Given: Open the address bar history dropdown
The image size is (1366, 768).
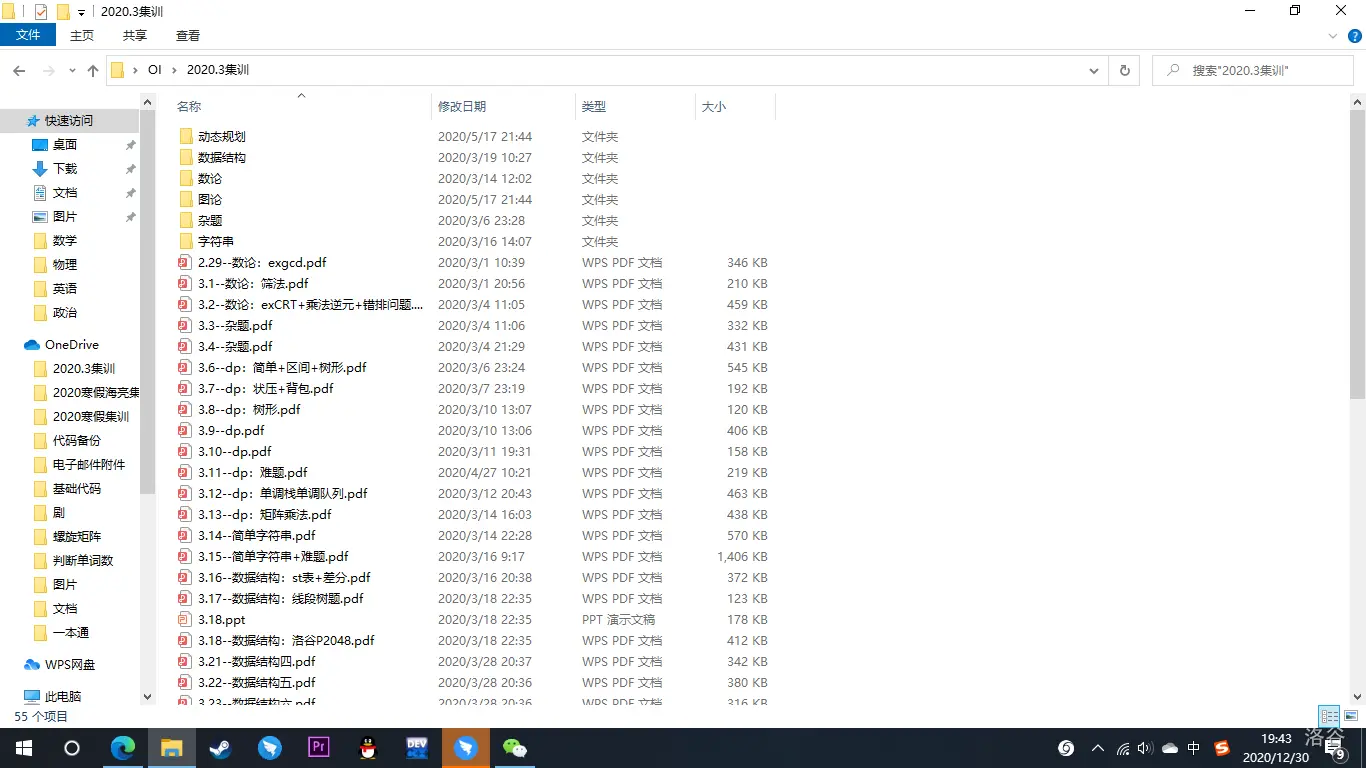Looking at the screenshot, I should click(1094, 71).
